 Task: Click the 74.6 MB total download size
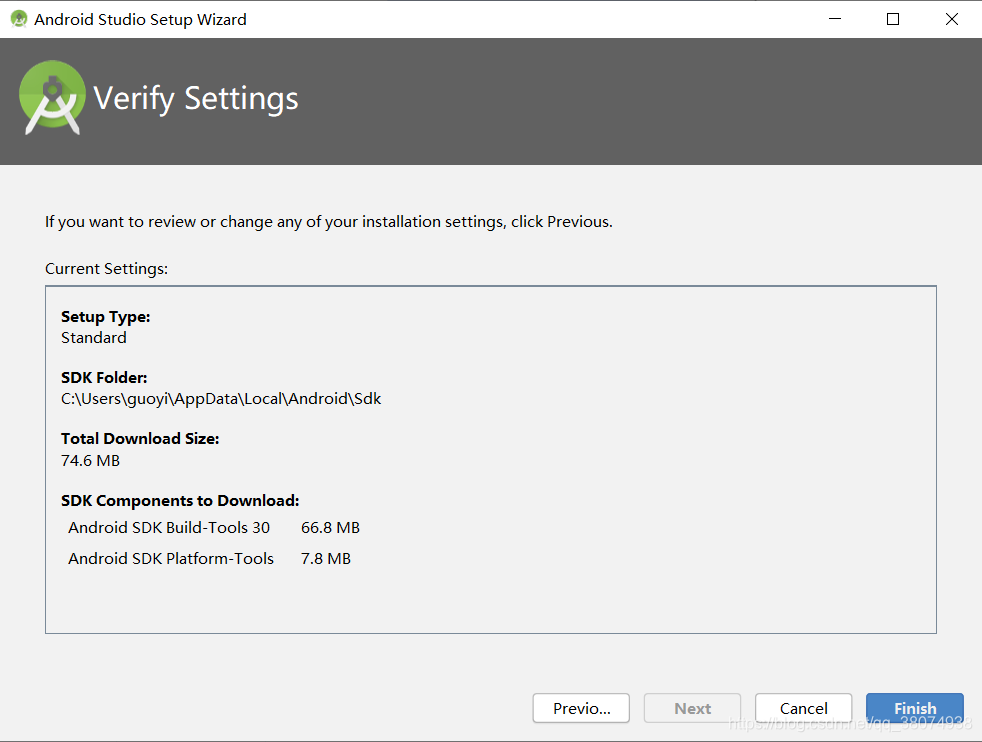point(90,460)
